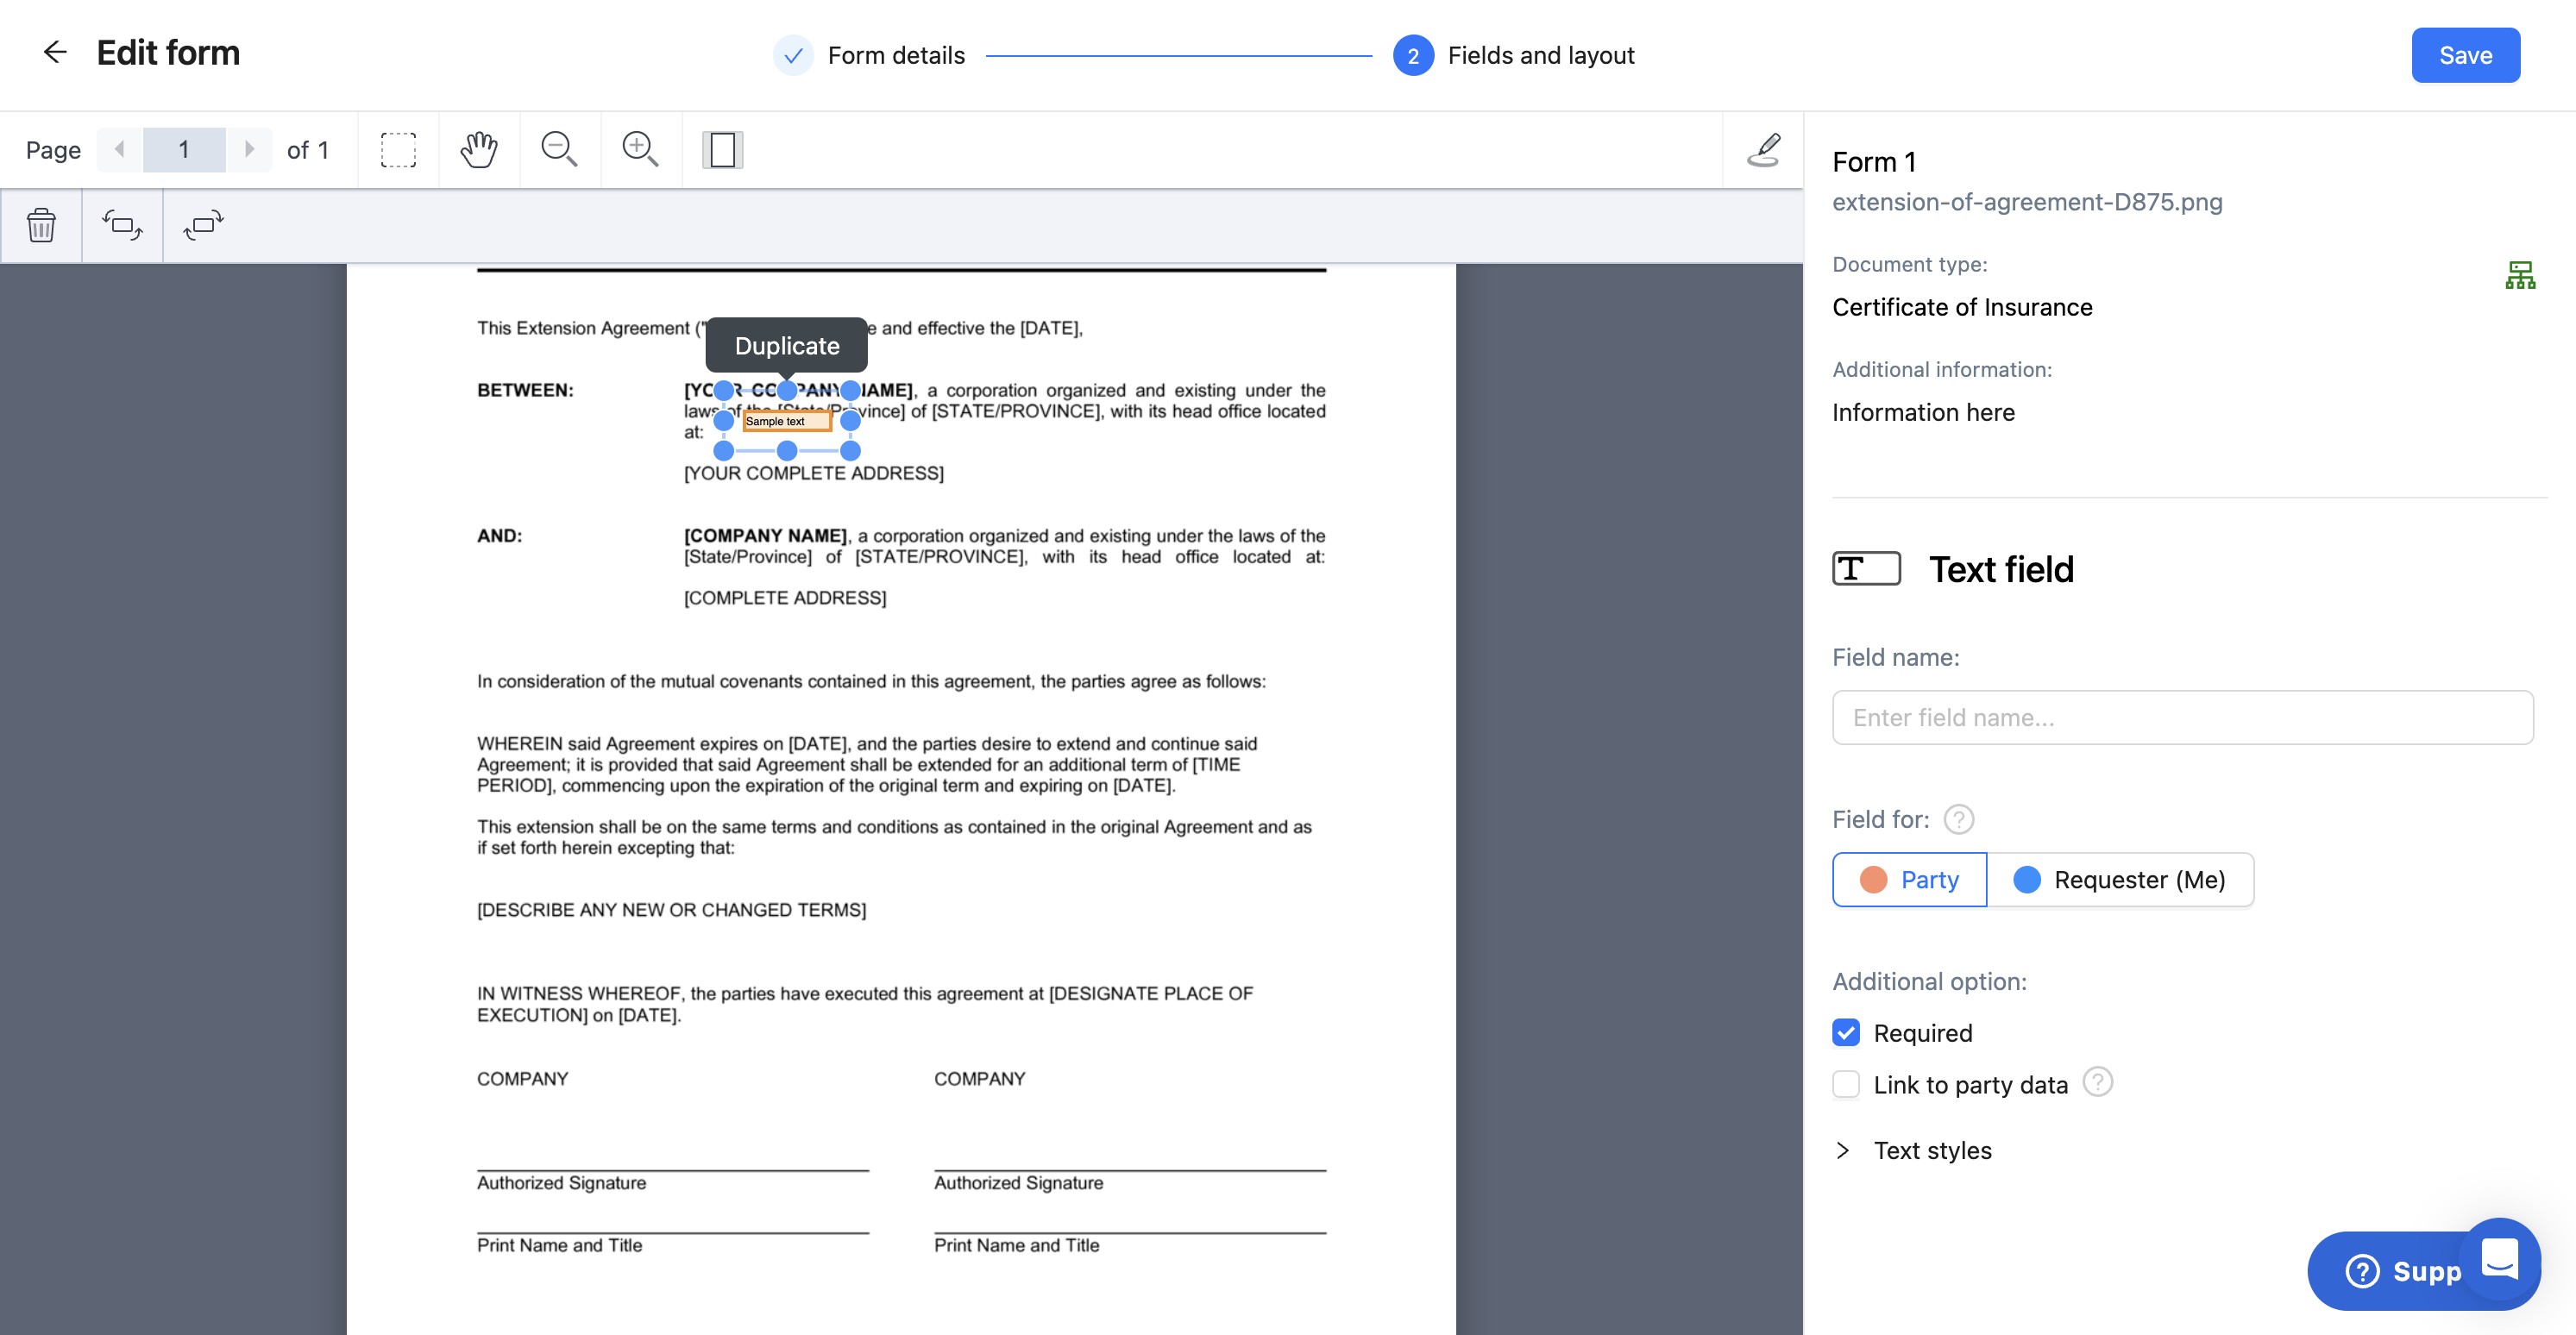Enable Link to party data checkbox
This screenshot has width=2576, height=1335.
(x=1846, y=1085)
